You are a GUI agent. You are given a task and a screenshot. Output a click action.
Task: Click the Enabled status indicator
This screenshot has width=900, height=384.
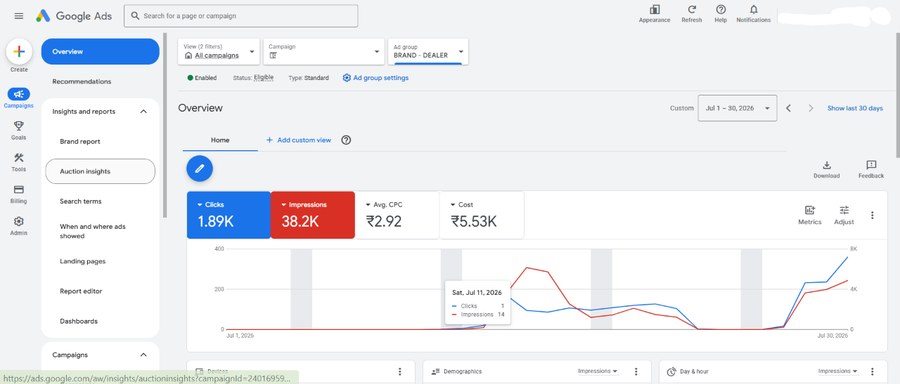(202, 77)
